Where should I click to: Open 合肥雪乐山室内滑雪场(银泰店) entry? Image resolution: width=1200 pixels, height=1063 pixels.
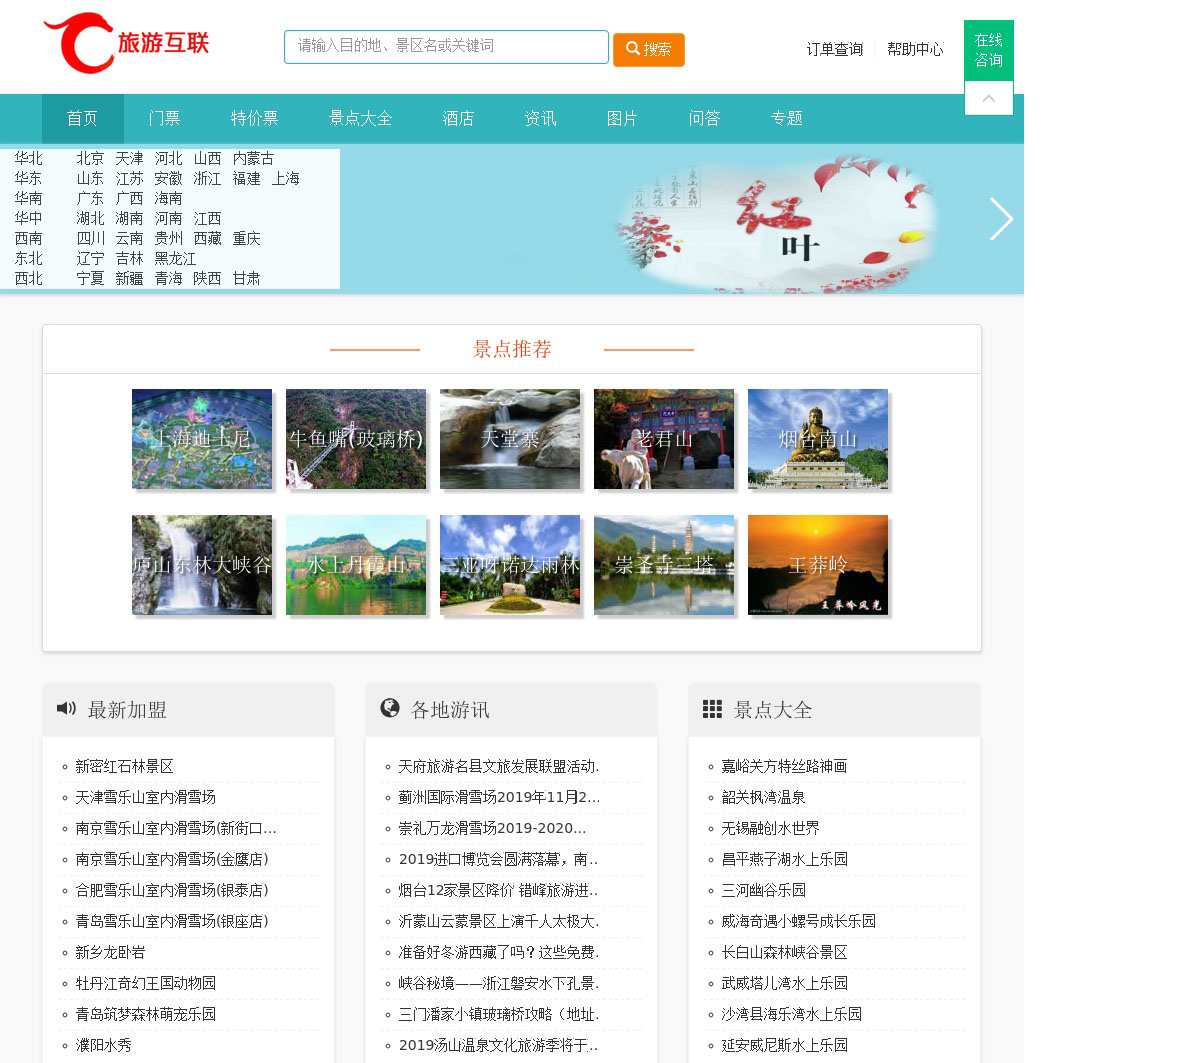click(x=172, y=890)
